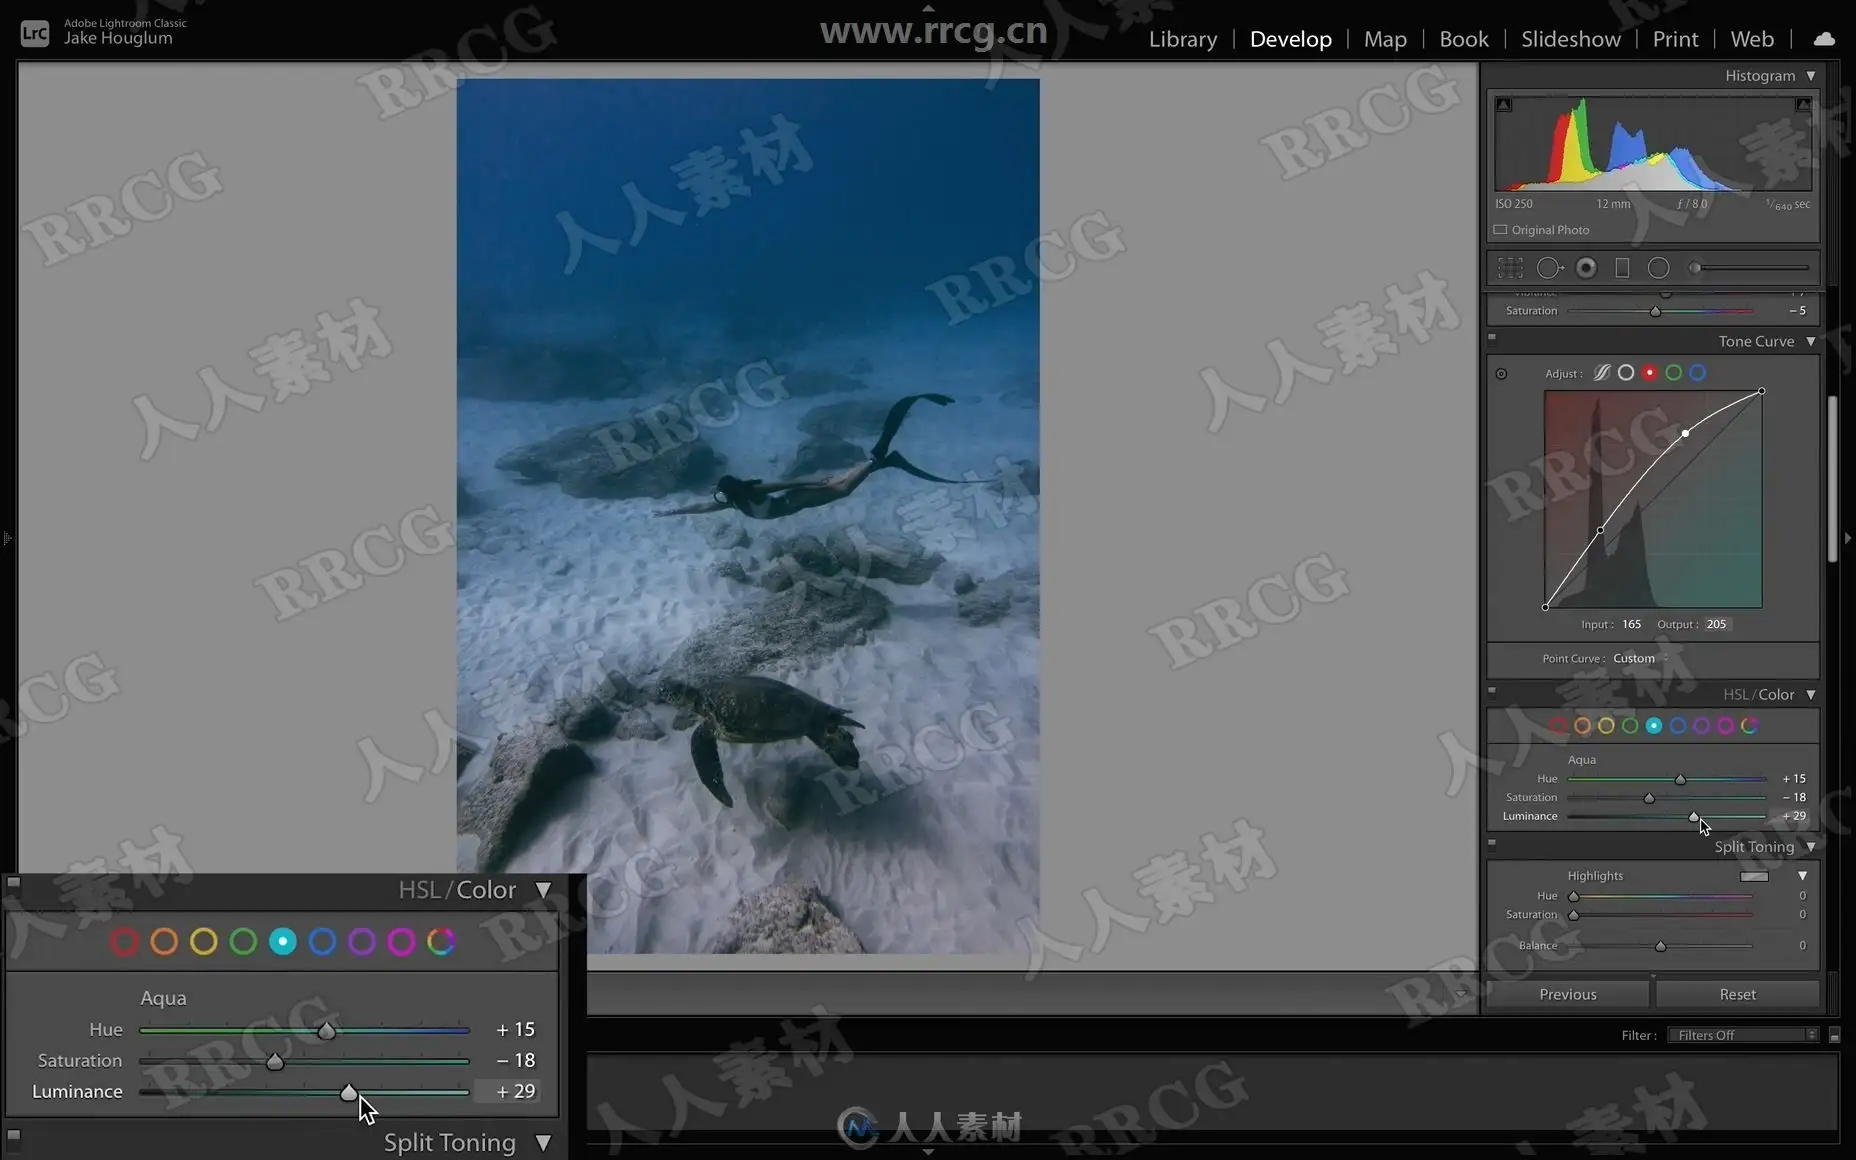Viewport: 1856px width, 1160px height.
Task: Click the Highlights color swatch
Action: (x=1754, y=876)
